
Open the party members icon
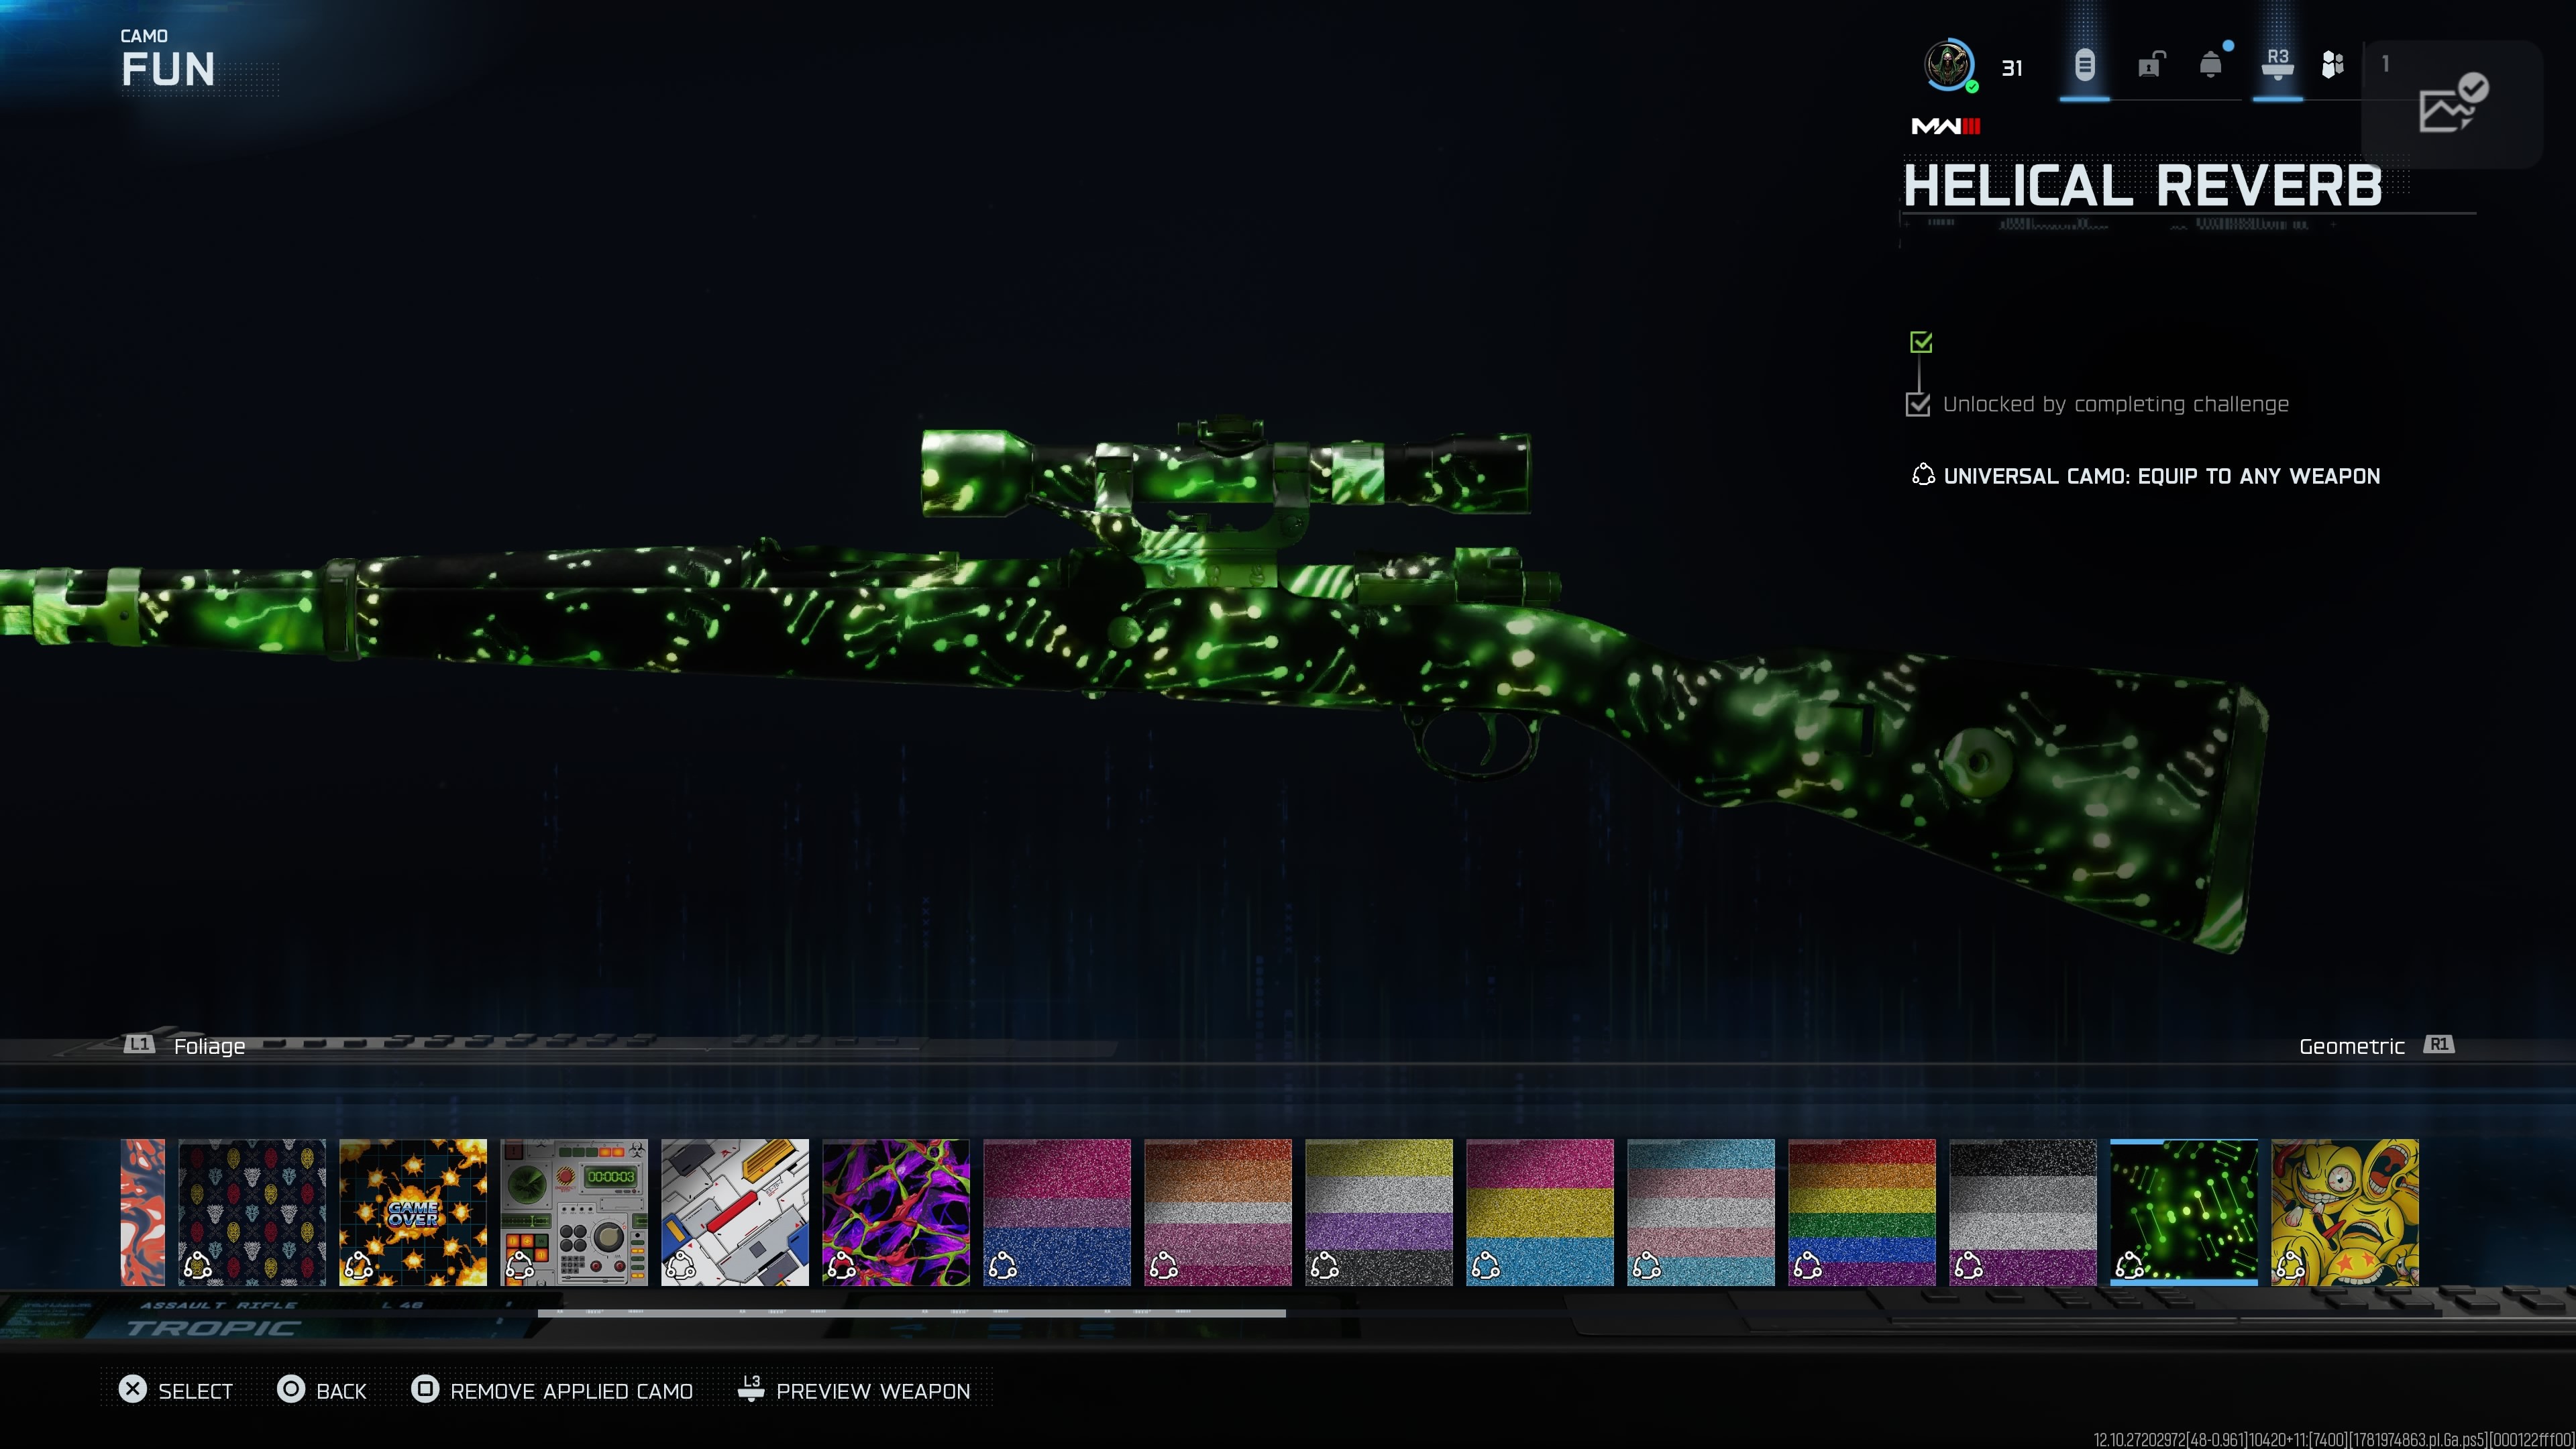2332,65
